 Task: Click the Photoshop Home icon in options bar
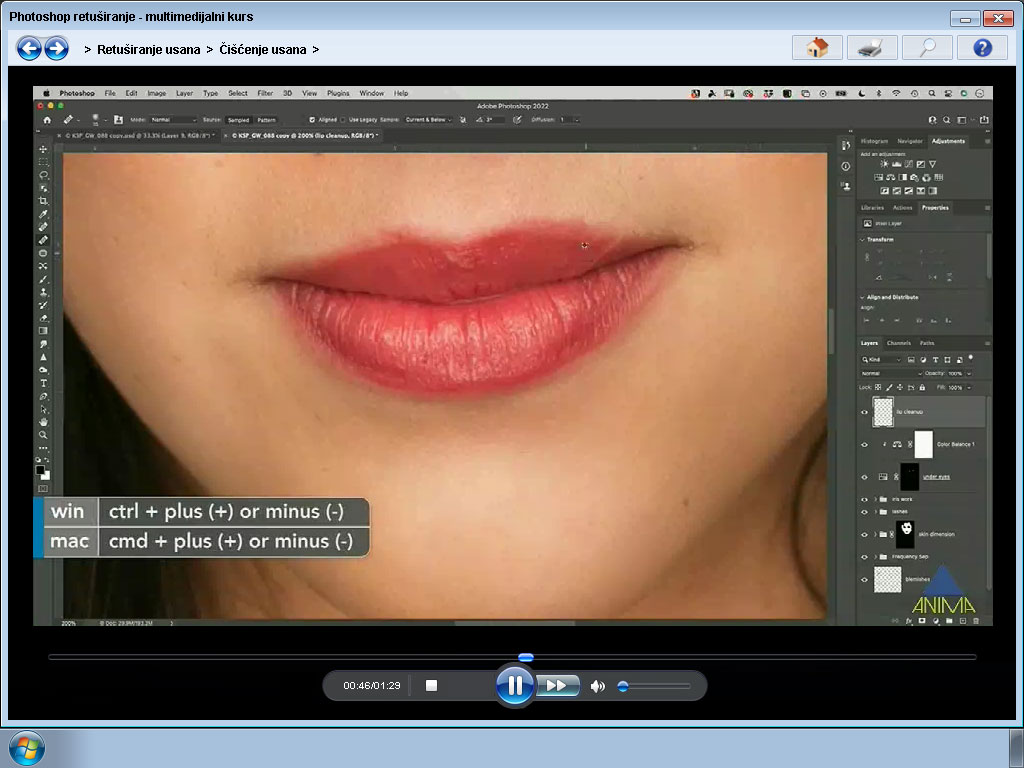click(47, 120)
